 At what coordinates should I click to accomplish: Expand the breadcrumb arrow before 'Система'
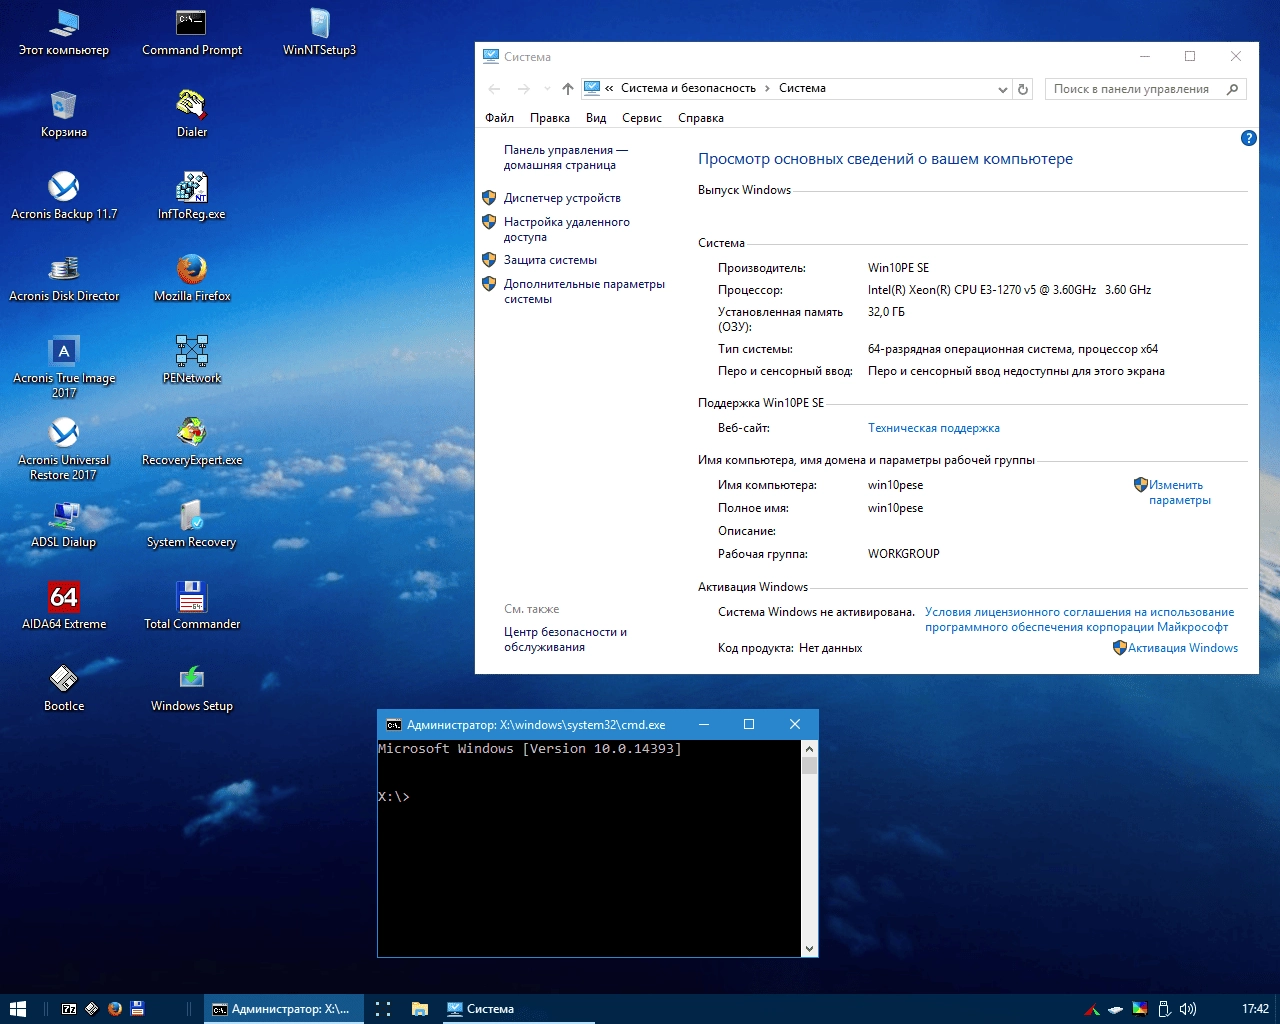coord(767,89)
